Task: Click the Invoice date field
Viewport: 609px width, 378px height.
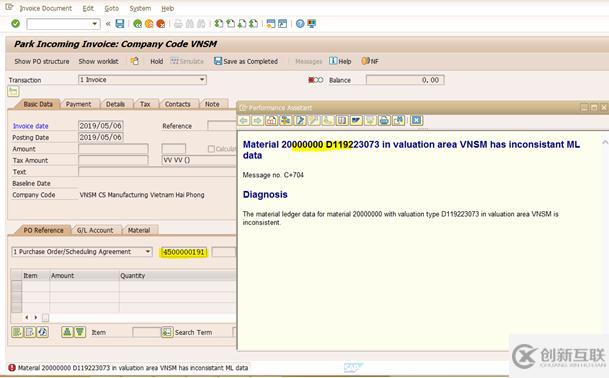Action: pyautogui.click(x=101, y=125)
